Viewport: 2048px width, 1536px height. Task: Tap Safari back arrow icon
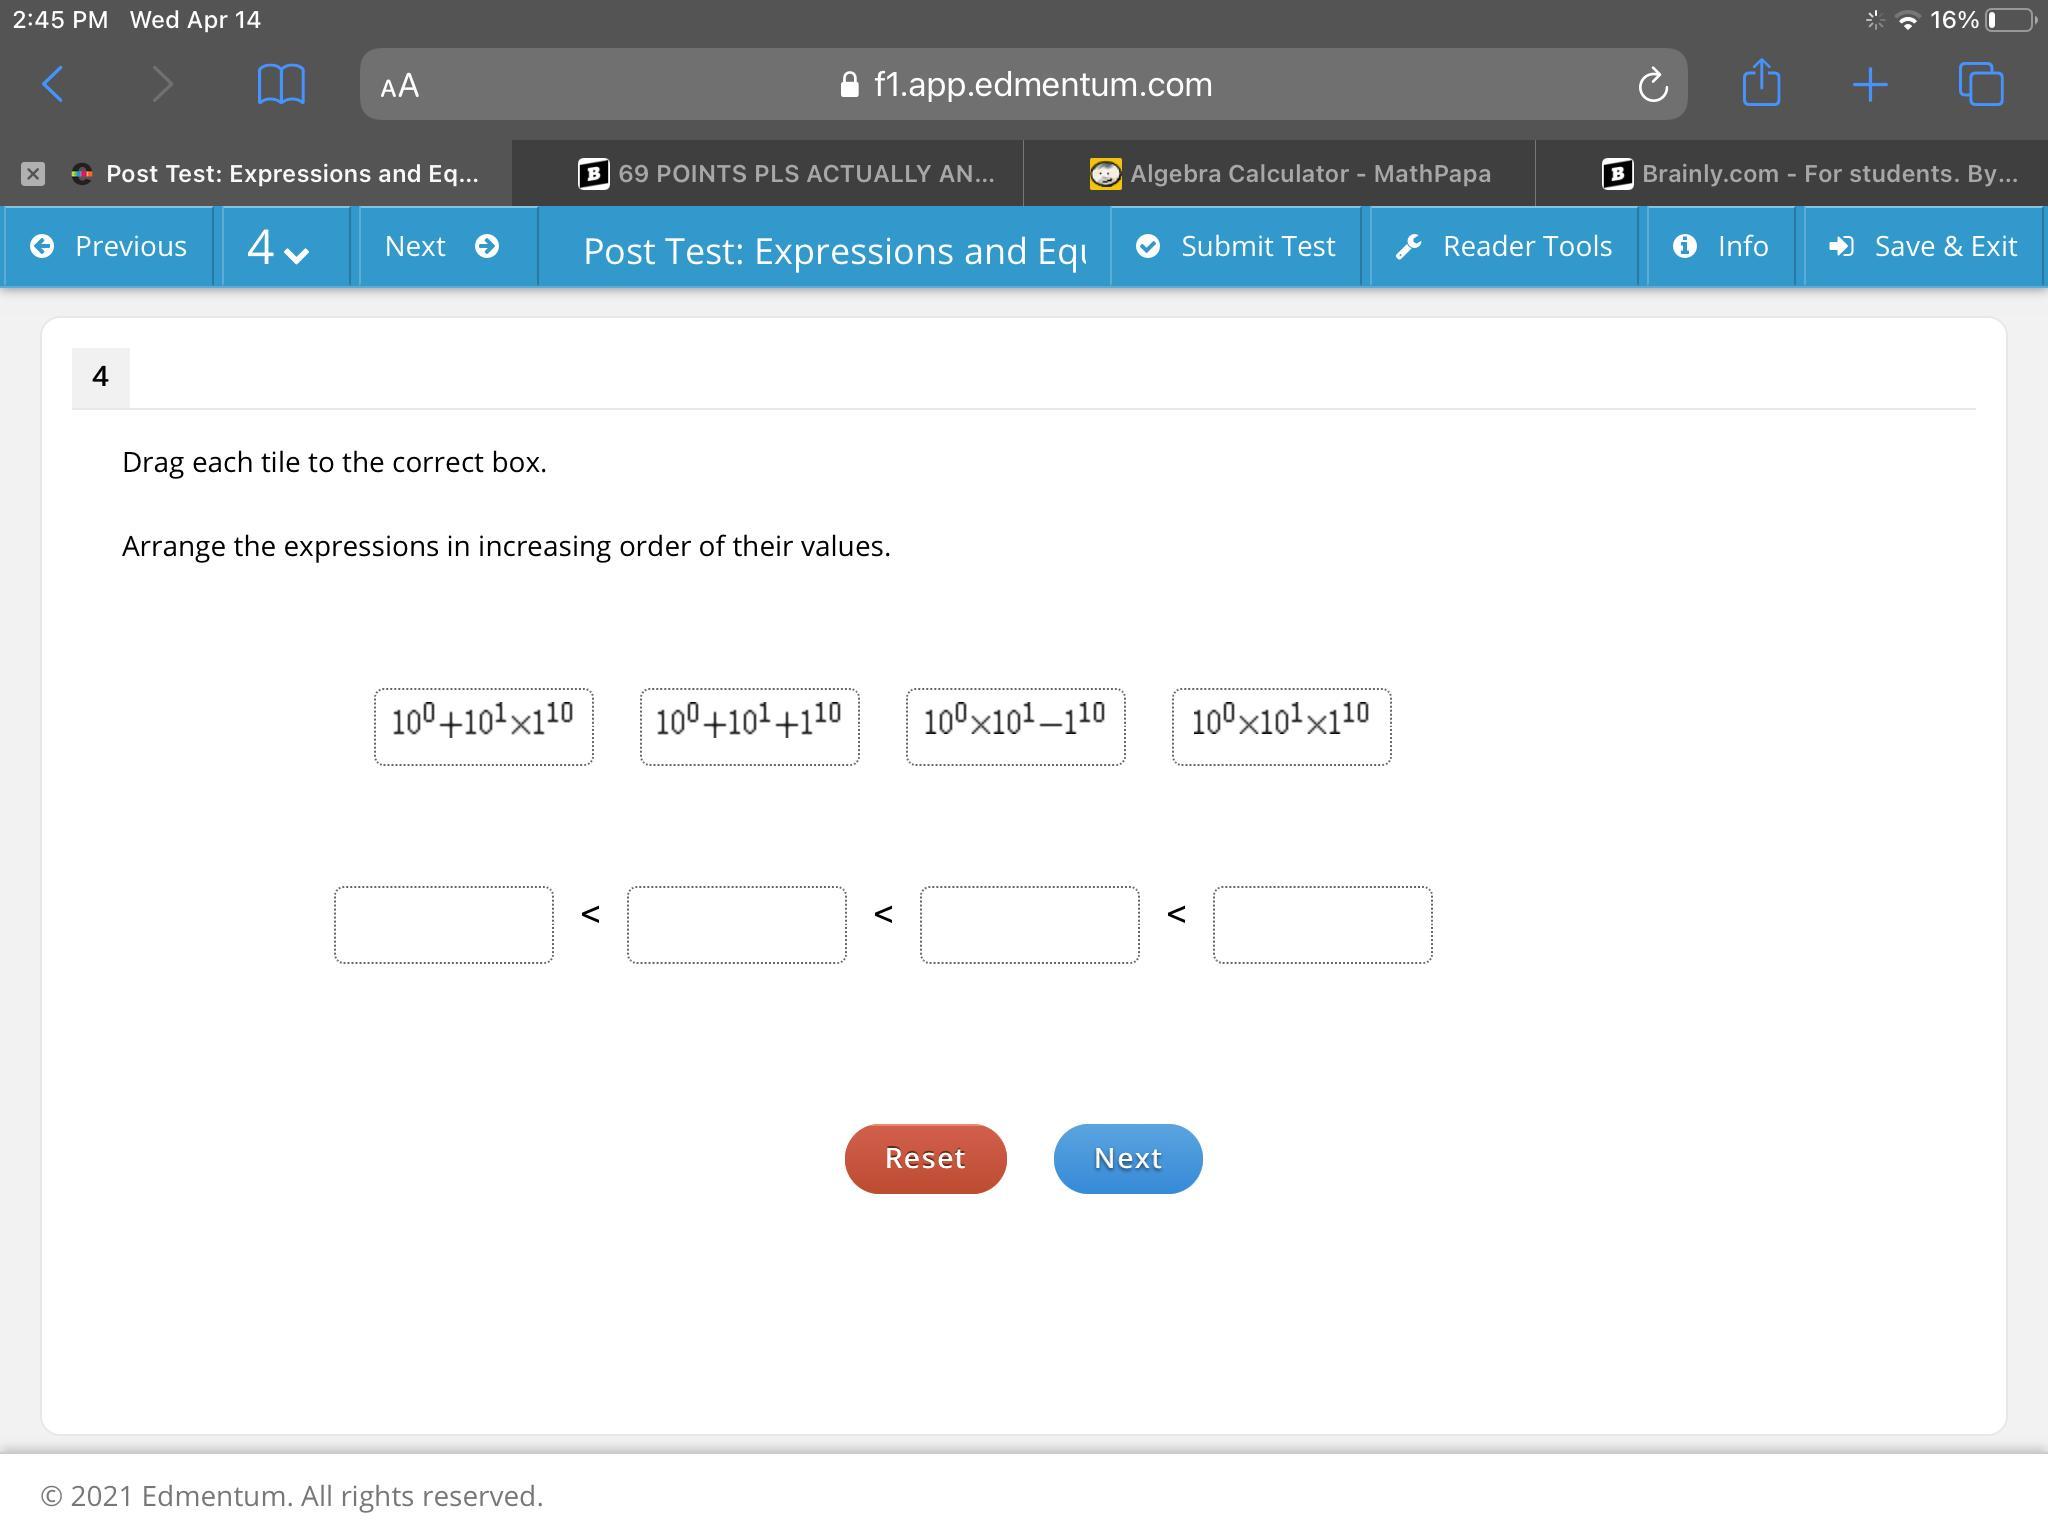(x=54, y=85)
